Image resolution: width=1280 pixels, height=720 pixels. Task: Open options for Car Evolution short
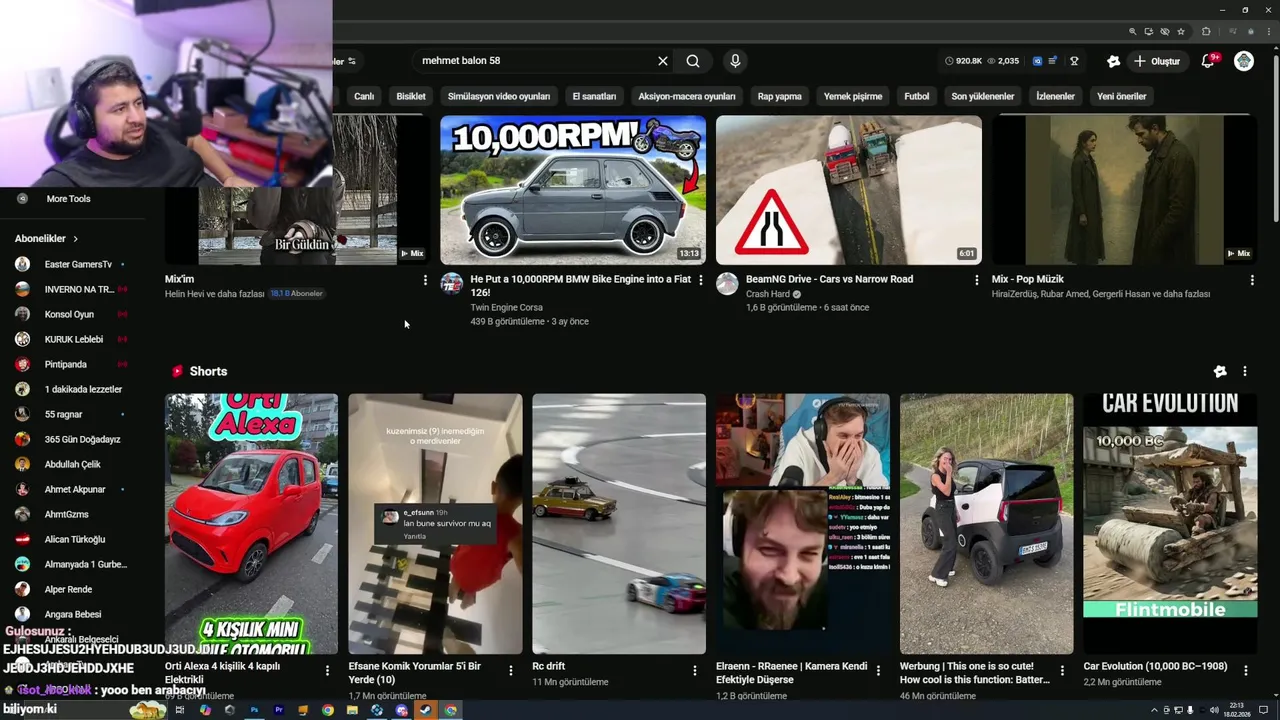pyautogui.click(x=1246, y=670)
